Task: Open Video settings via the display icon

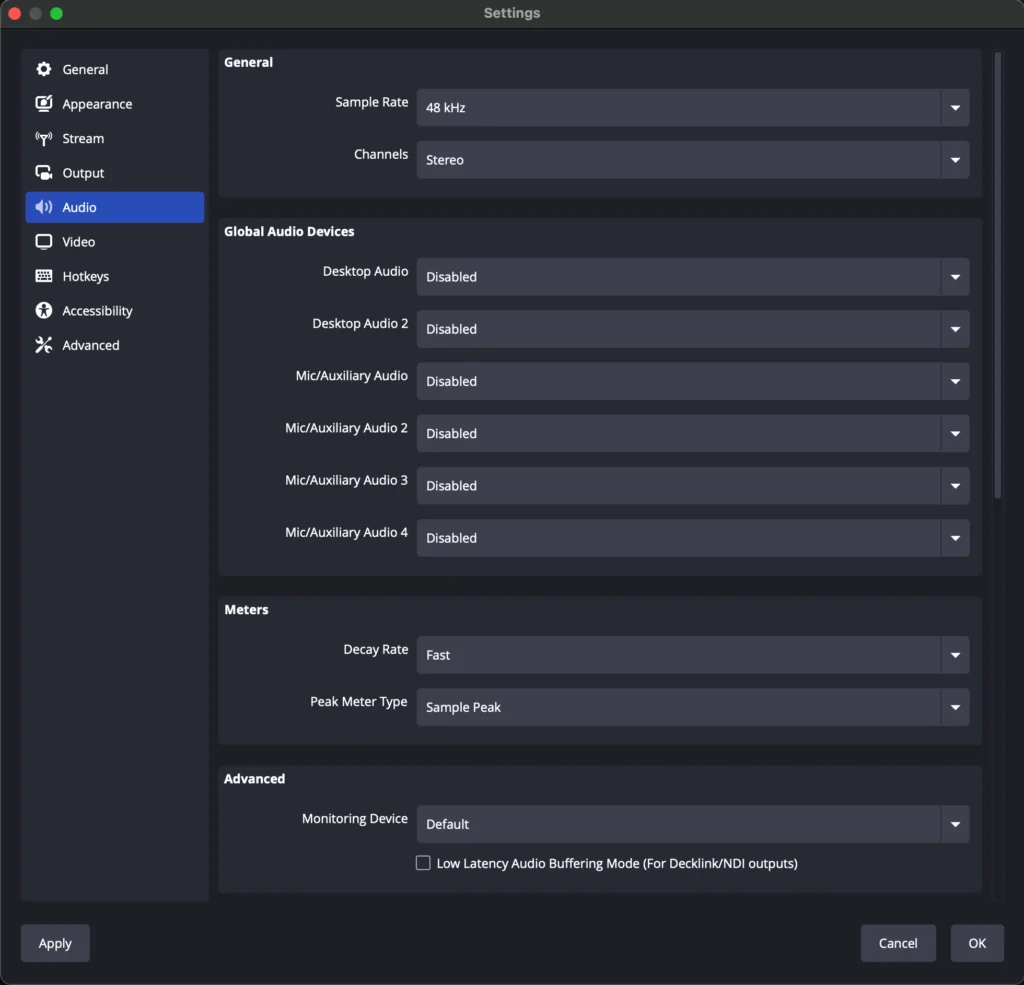Action: (44, 241)
